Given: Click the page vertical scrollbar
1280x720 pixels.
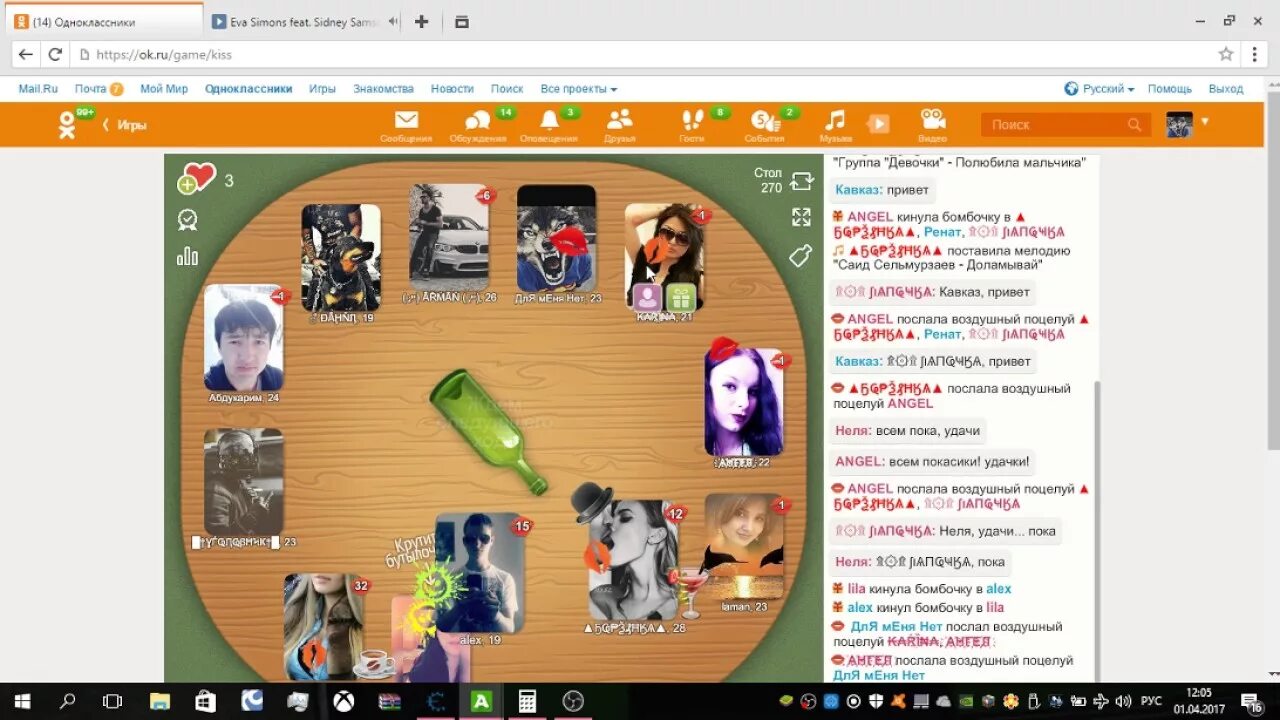Looking at the screenshot, I should (x=1272, y=270).
